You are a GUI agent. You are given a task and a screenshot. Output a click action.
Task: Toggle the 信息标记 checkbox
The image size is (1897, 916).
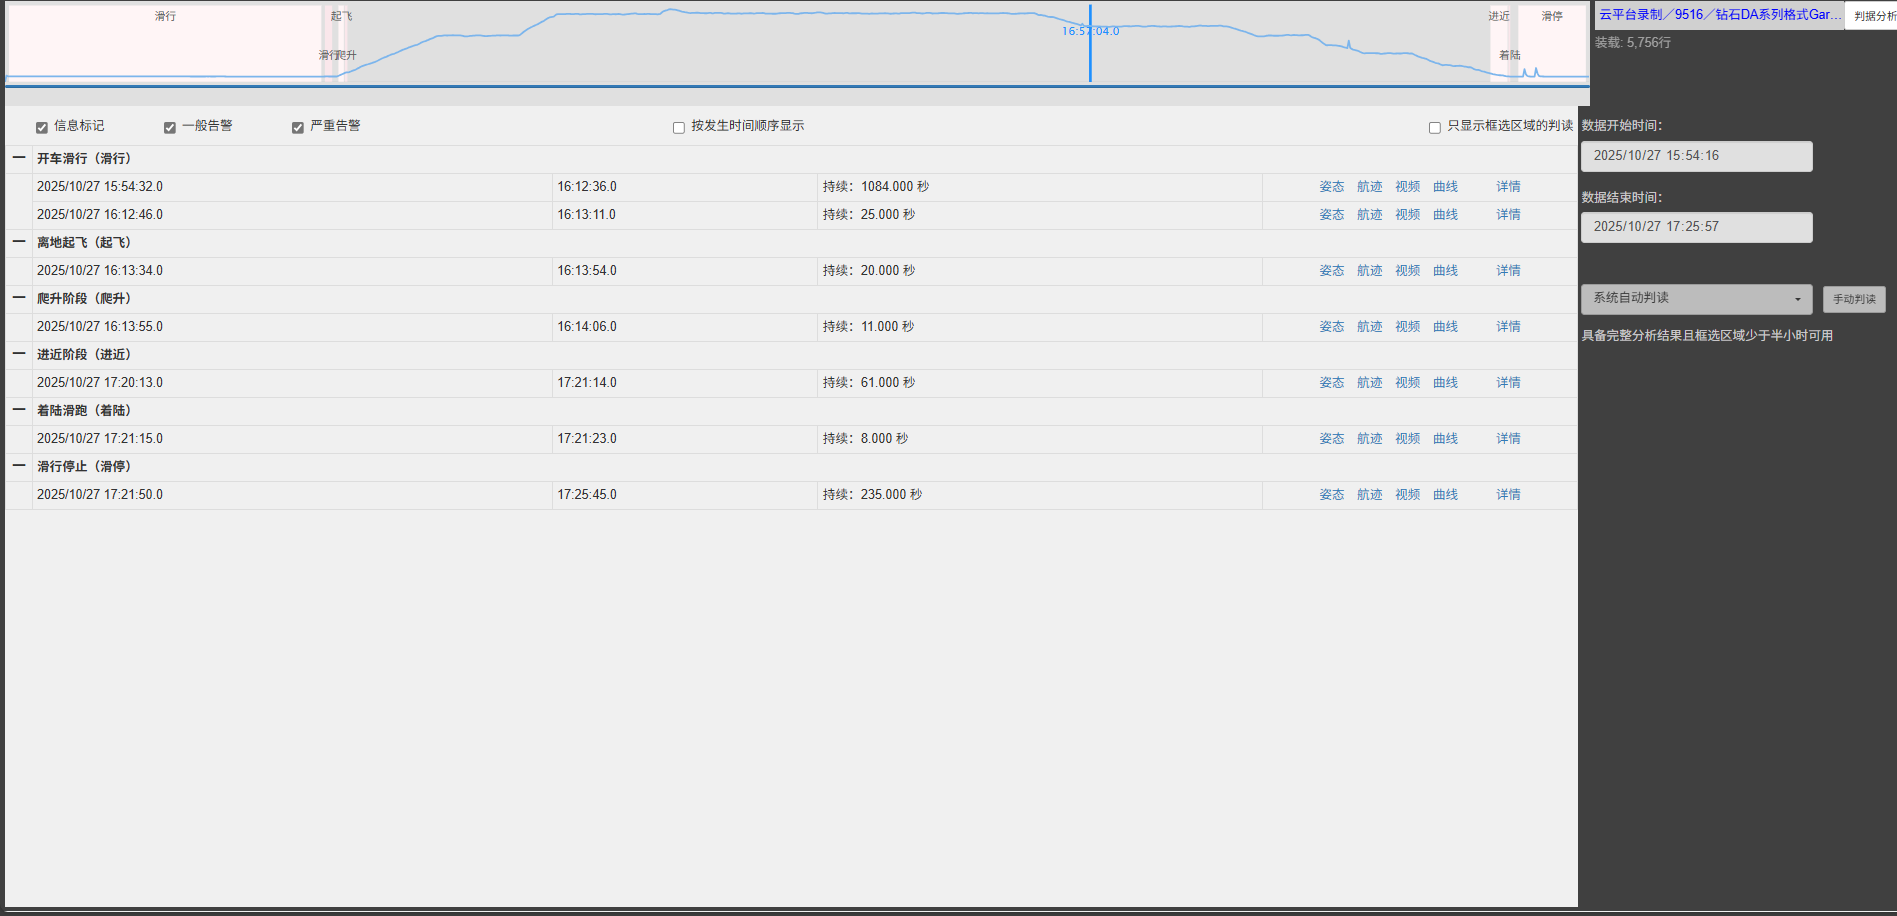pyautogui.click(x=42, y=127)
